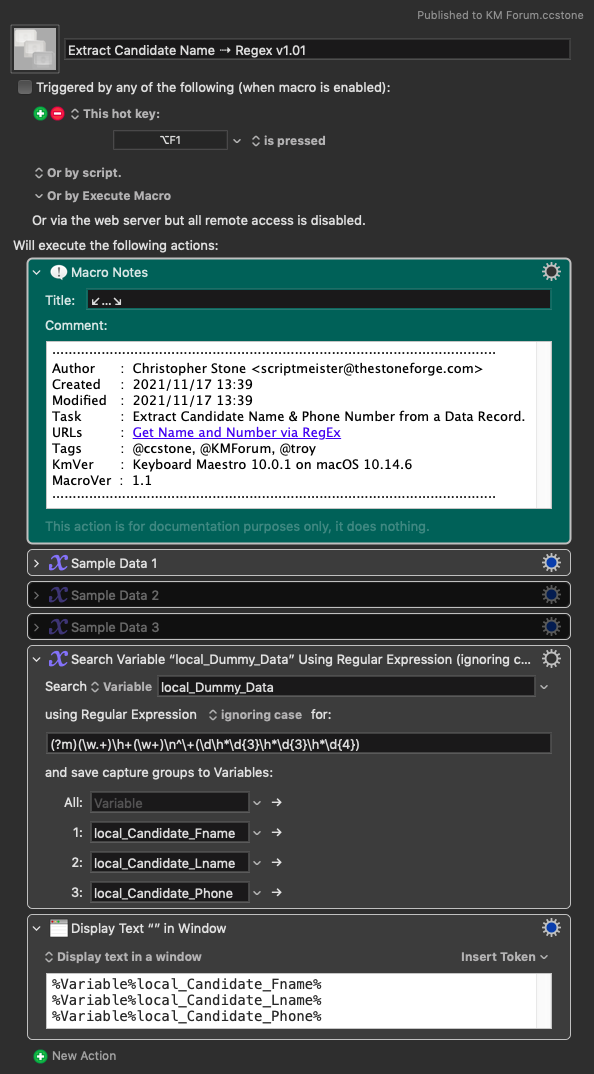Expand the Sample Data 2 action
594x1074 pixels.
point(38,595)
